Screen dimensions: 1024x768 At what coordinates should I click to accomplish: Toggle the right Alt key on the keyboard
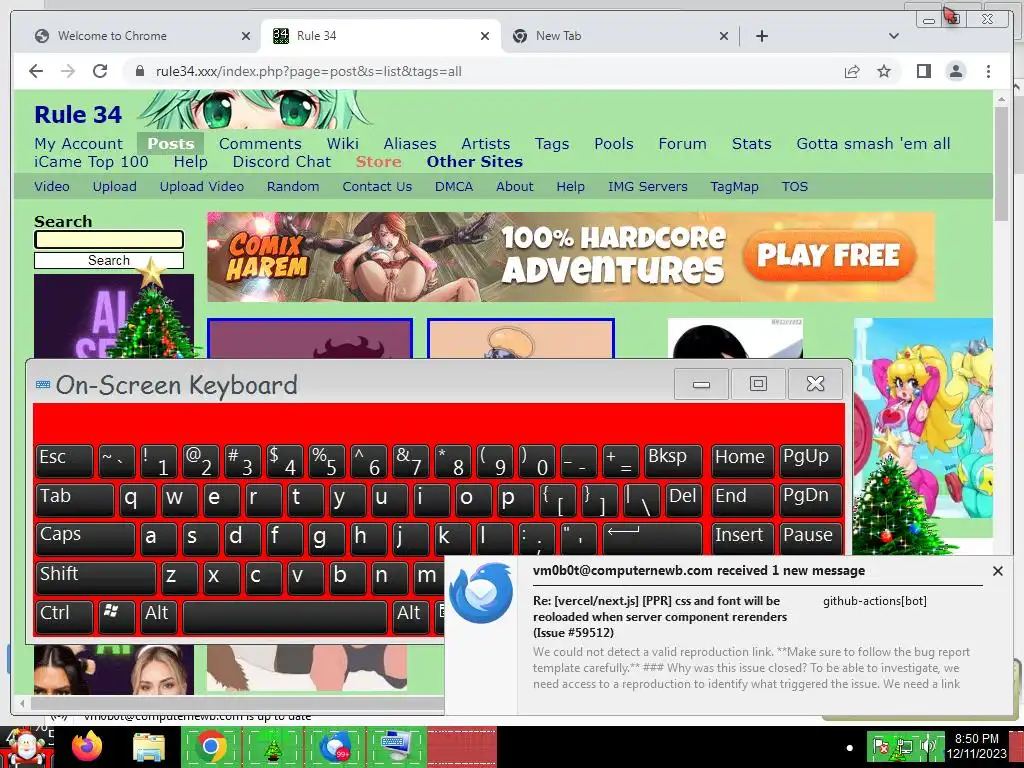click(x=410, y=618)
